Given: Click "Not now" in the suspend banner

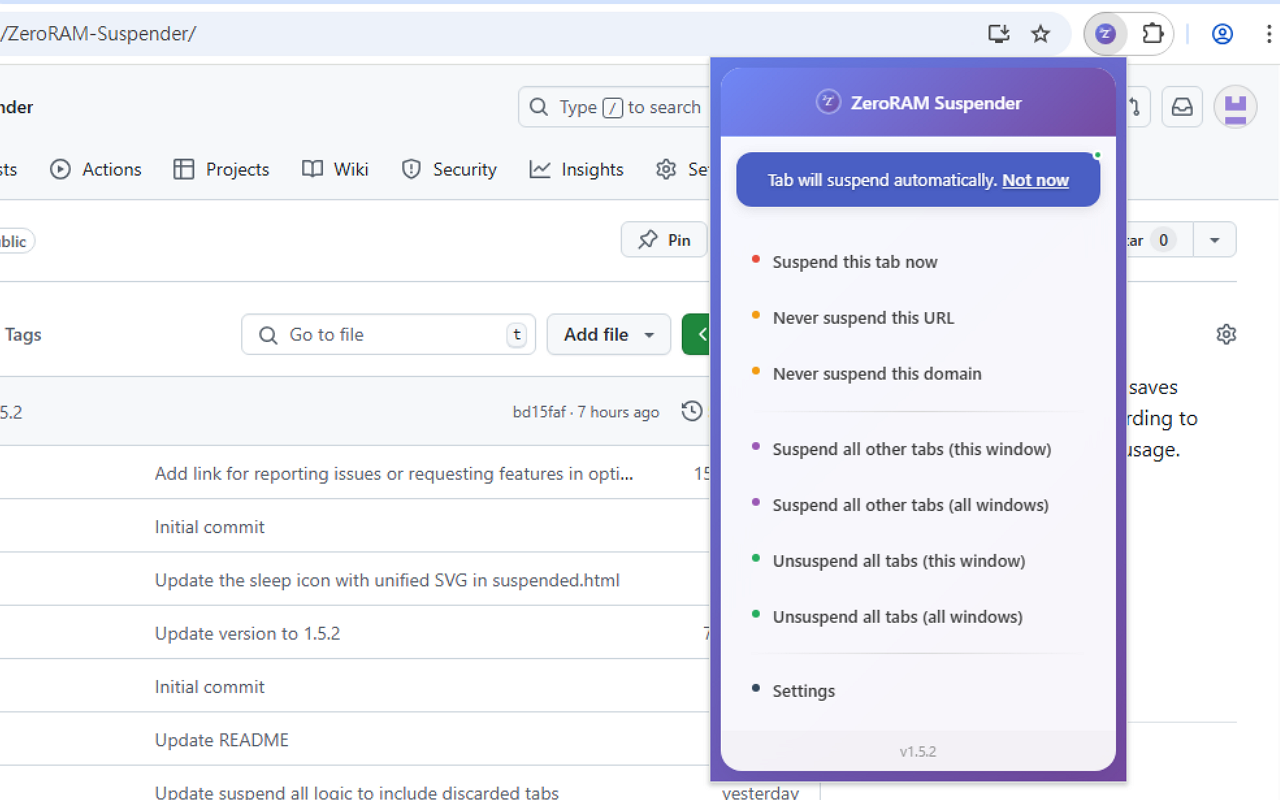Looking at the screenshot, I should pyautogui.click(x=1035, y=180).
